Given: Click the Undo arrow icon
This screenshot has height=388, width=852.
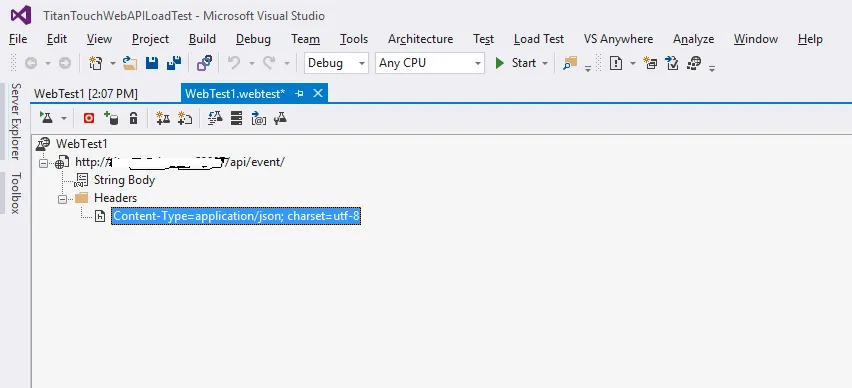Looking at the screenshot, I should tap(234, 64).
